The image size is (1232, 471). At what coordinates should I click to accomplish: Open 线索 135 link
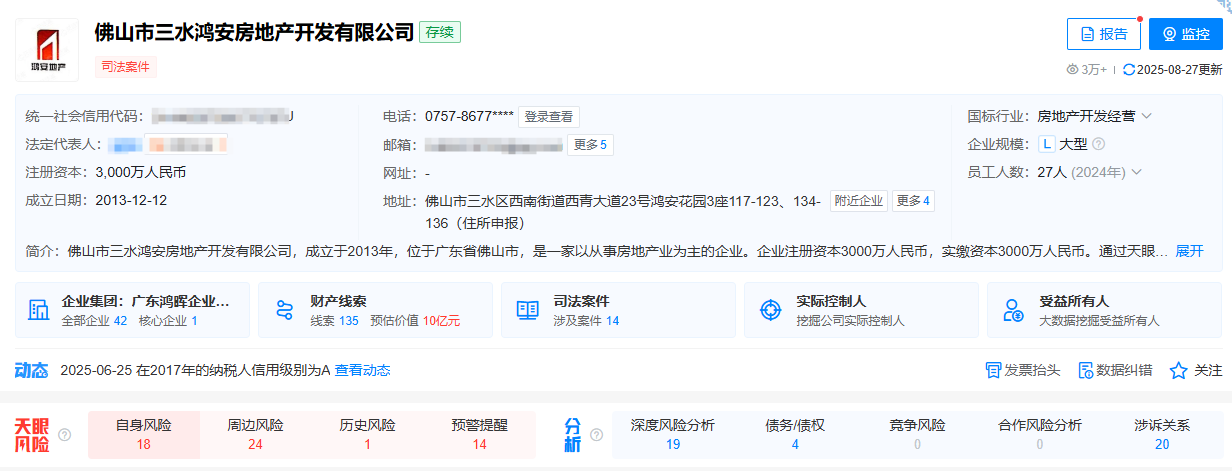coord(334,321)
